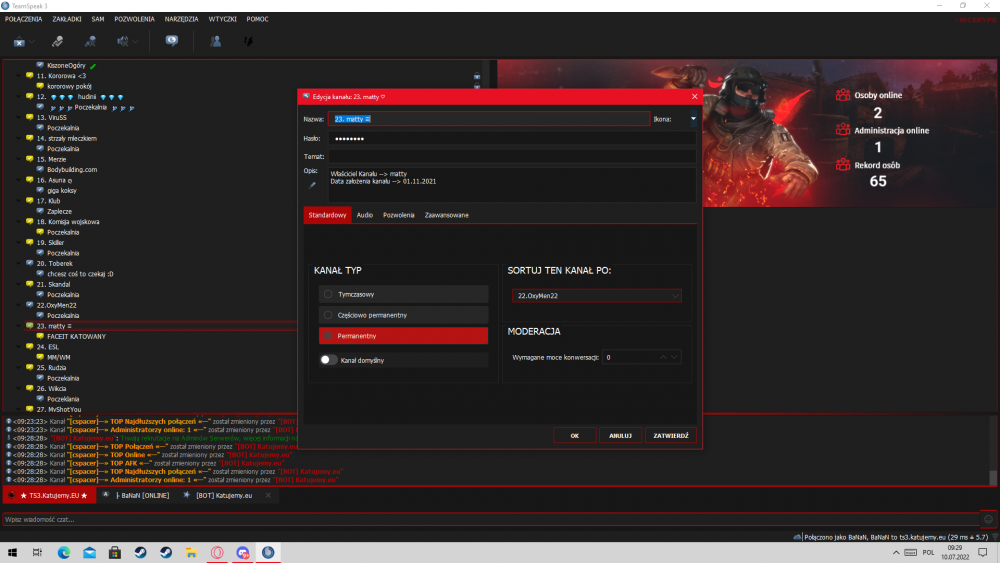Screen dimensions: 1000x563
Task: Open the POZWOLENIA menu
Action: (x=134, y=19)
